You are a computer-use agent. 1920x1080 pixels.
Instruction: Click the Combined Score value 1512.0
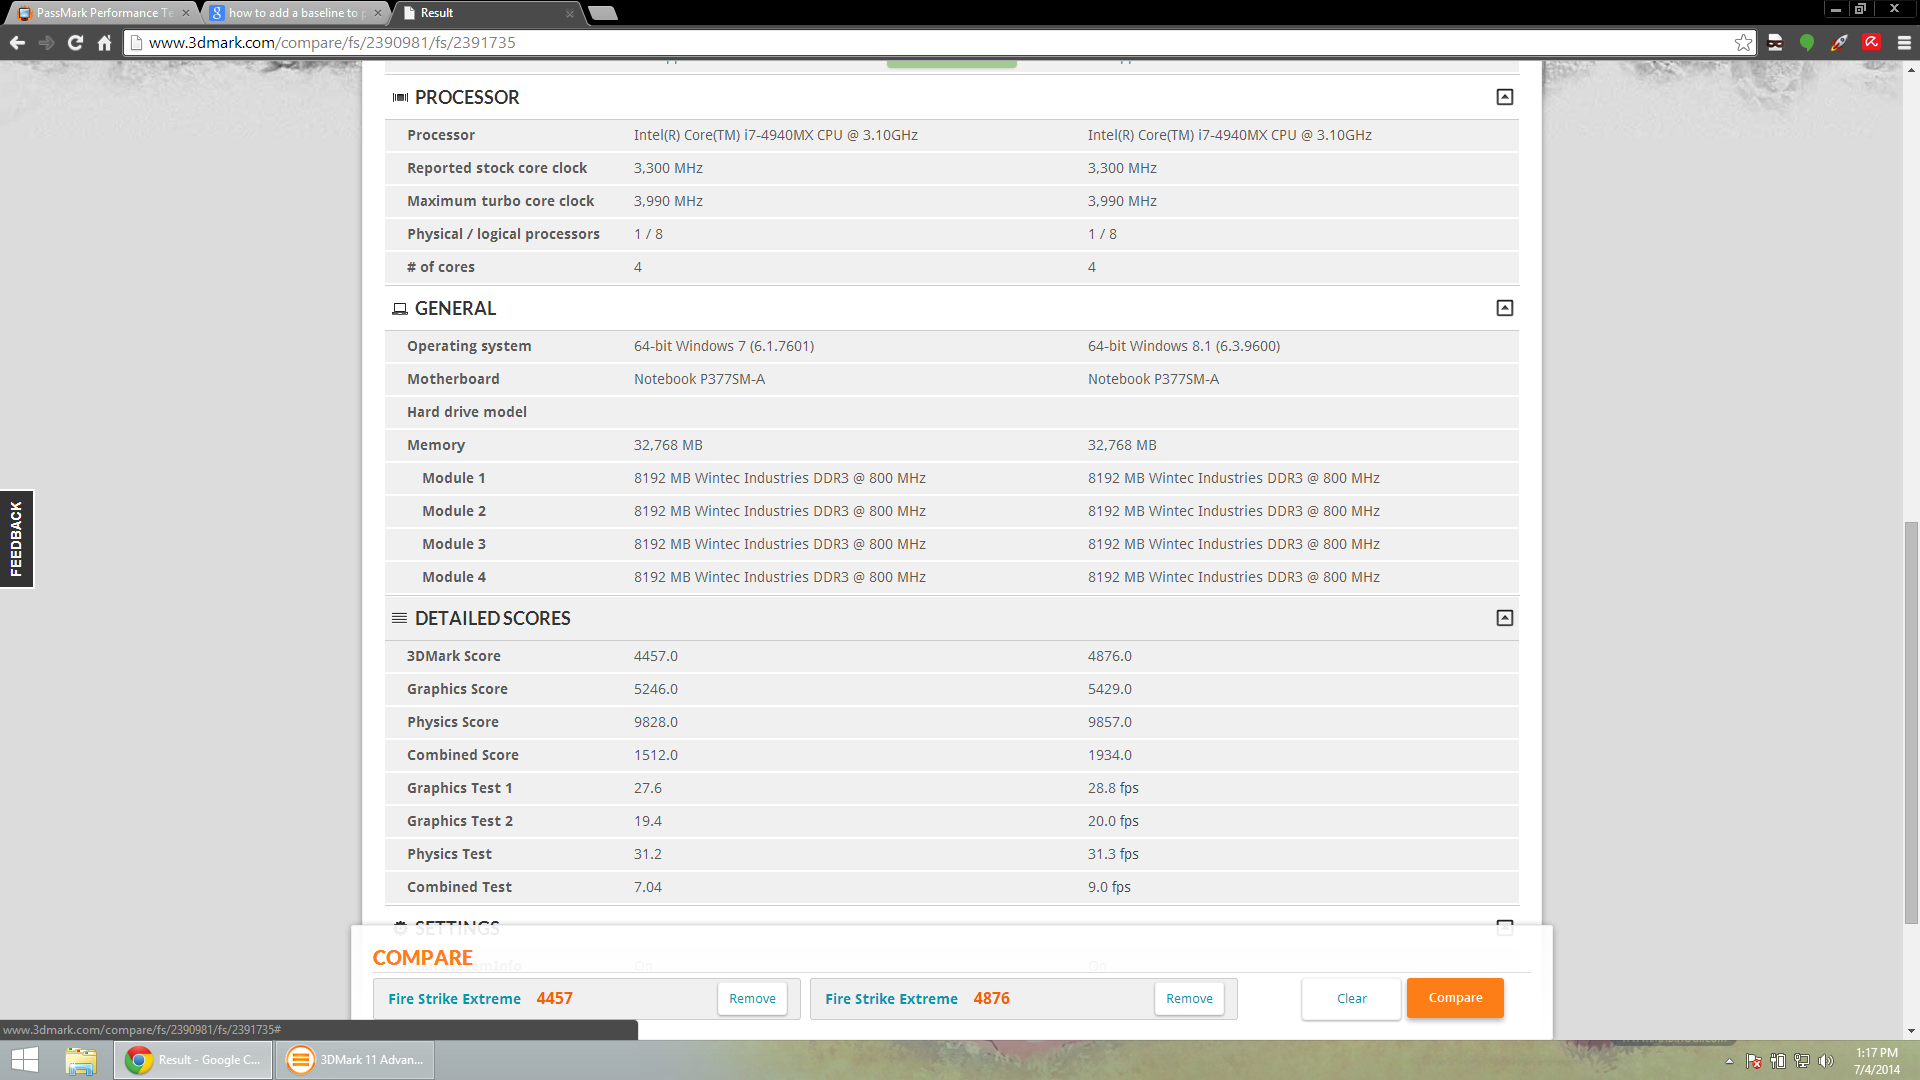(x=655, y=755)
